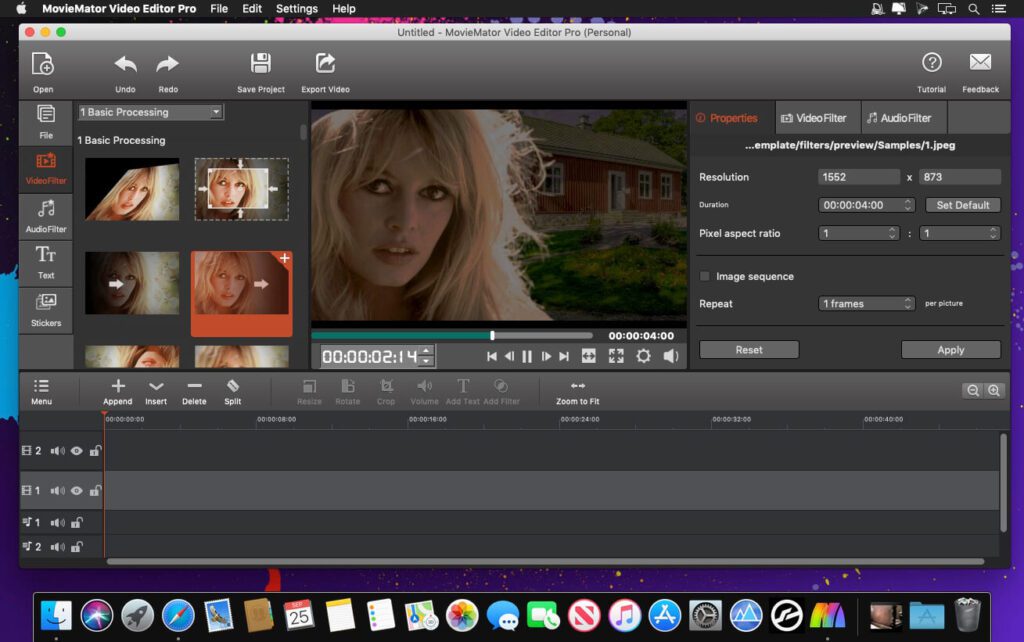Select the Split tool in the timeline toolbar
This screenshot has height=642, width=1024.
tap(232, 389)
